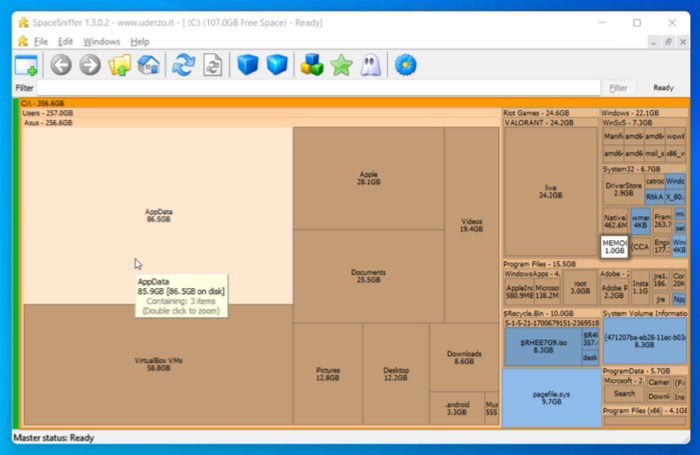The height and width of the screenshot is (455, 700).
Task: Click the green star tagging icon
Action: (342, 65)
